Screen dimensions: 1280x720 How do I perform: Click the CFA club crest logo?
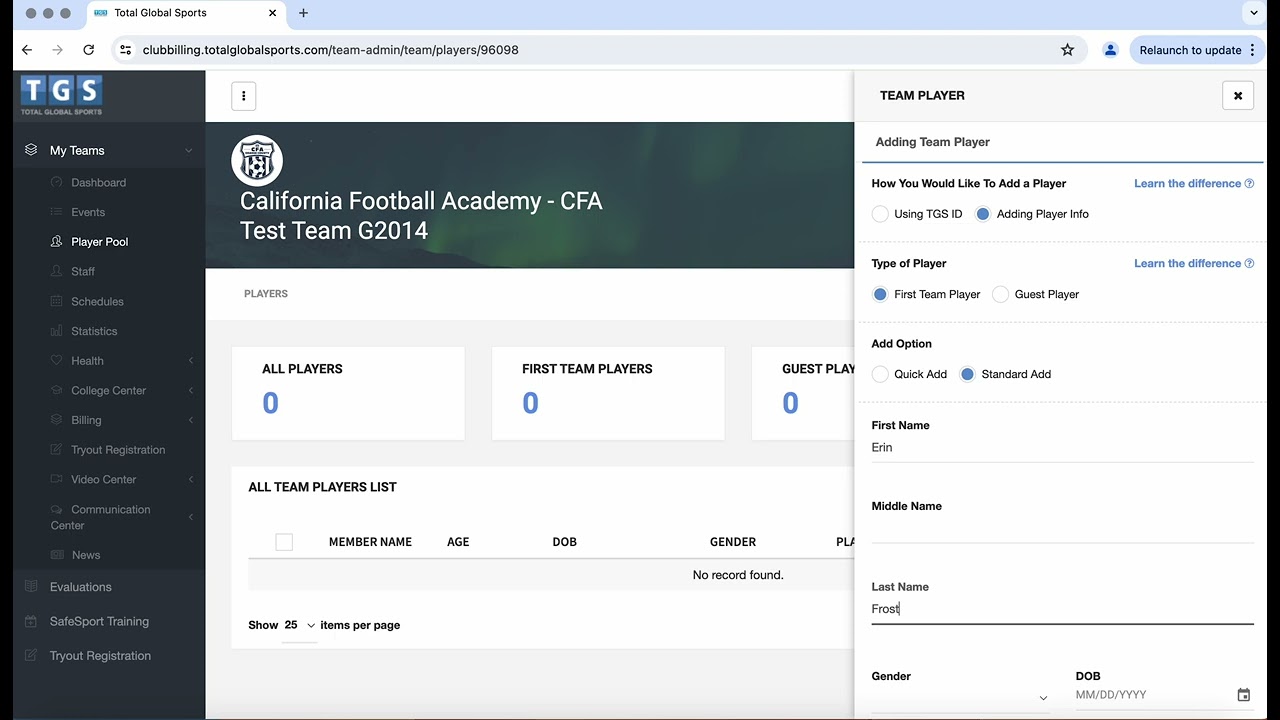(257, 161)
